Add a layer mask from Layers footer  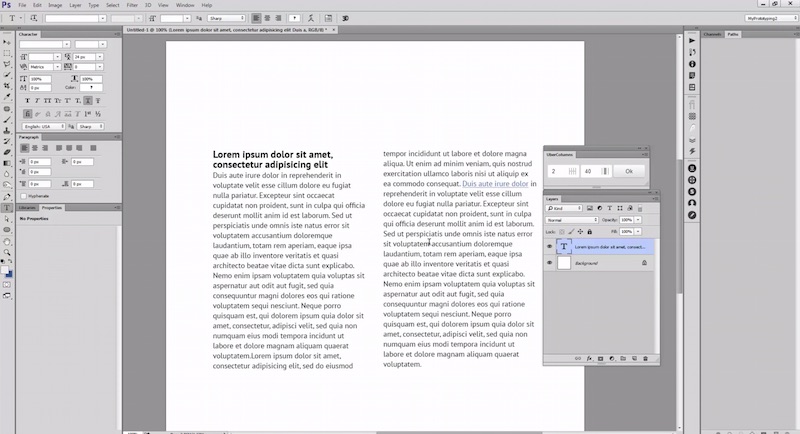coord(601,359)
